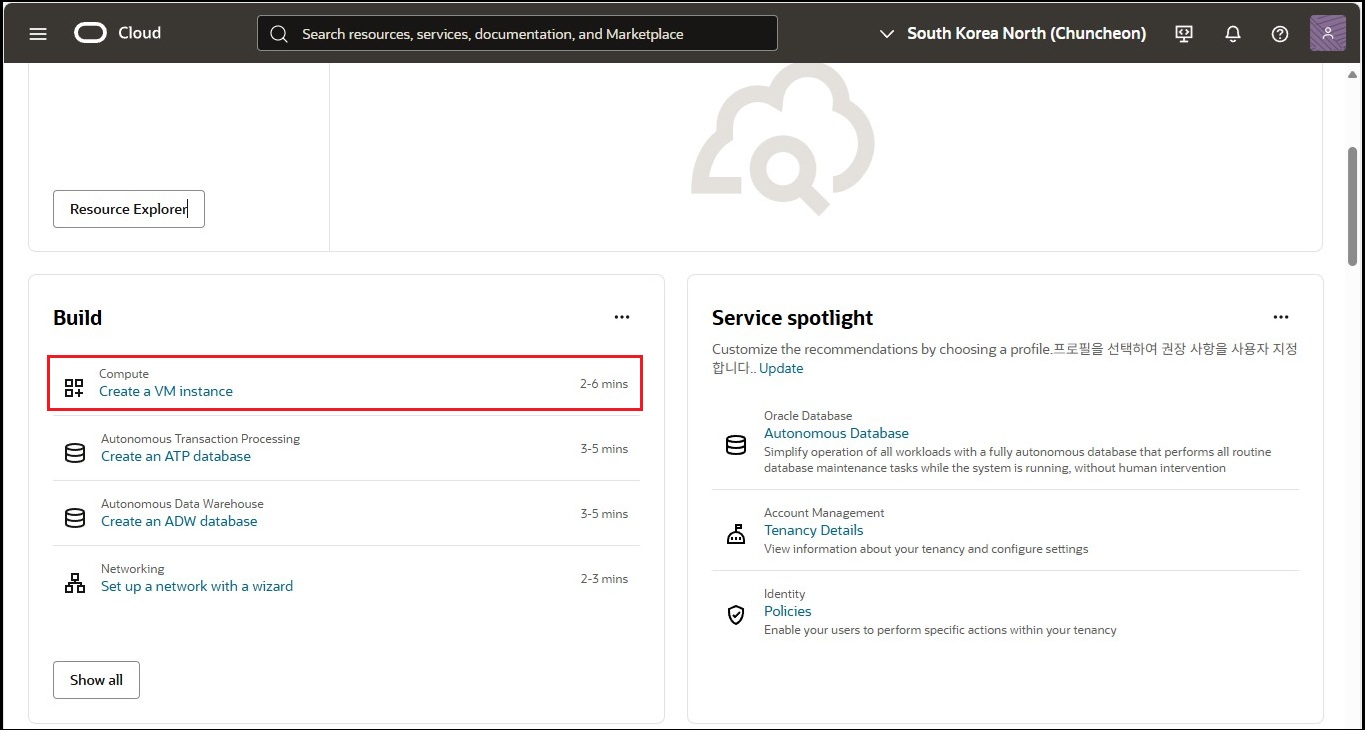This screenshot has width=1365, height=730.
Task: Click the Autonomous Transaction Processing label
Action: click(x=200, y=439)
